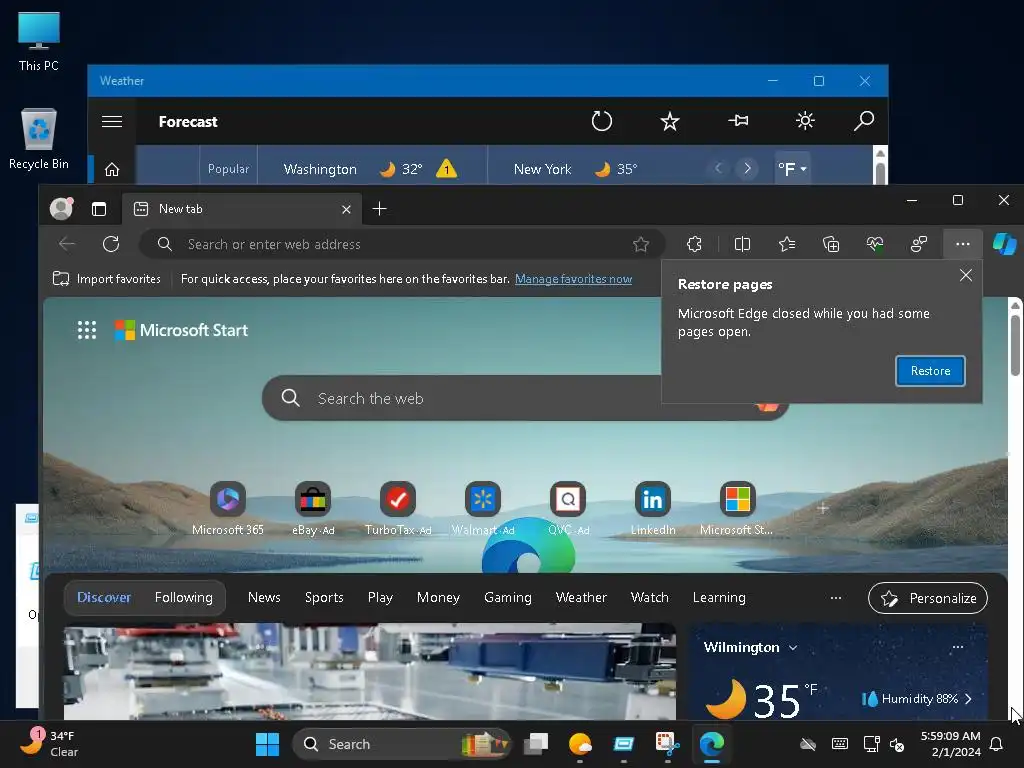Viewport: 1024px width, 768px height.
Task: Go to Weather home icon
Action: pyautogui.click(x=112, y=170)
